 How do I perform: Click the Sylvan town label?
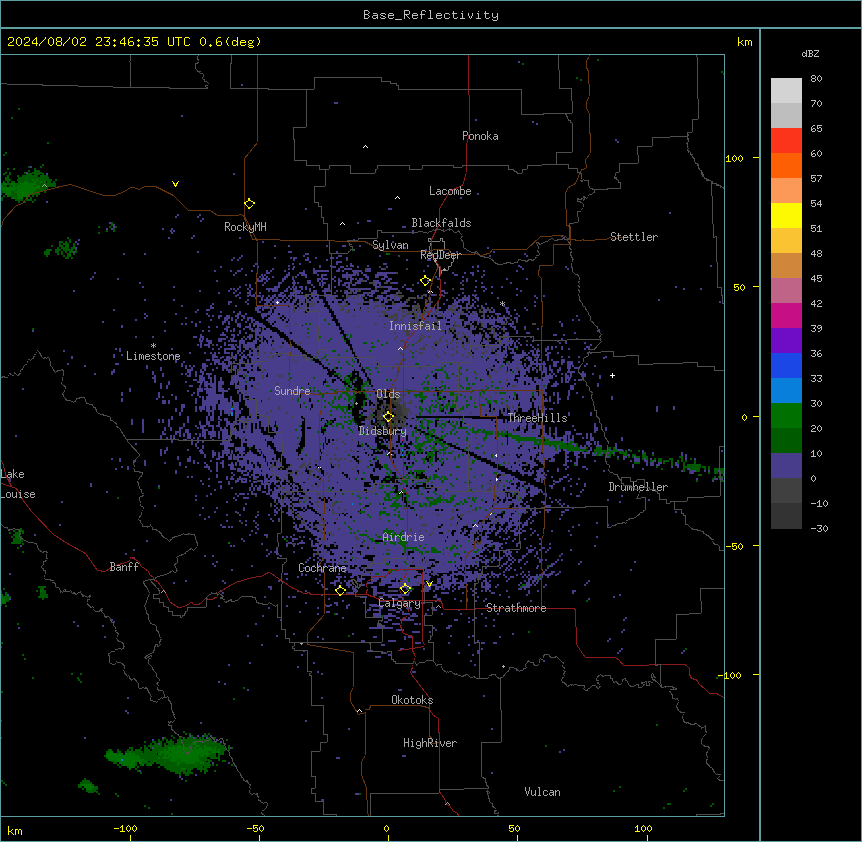point(390,245)
